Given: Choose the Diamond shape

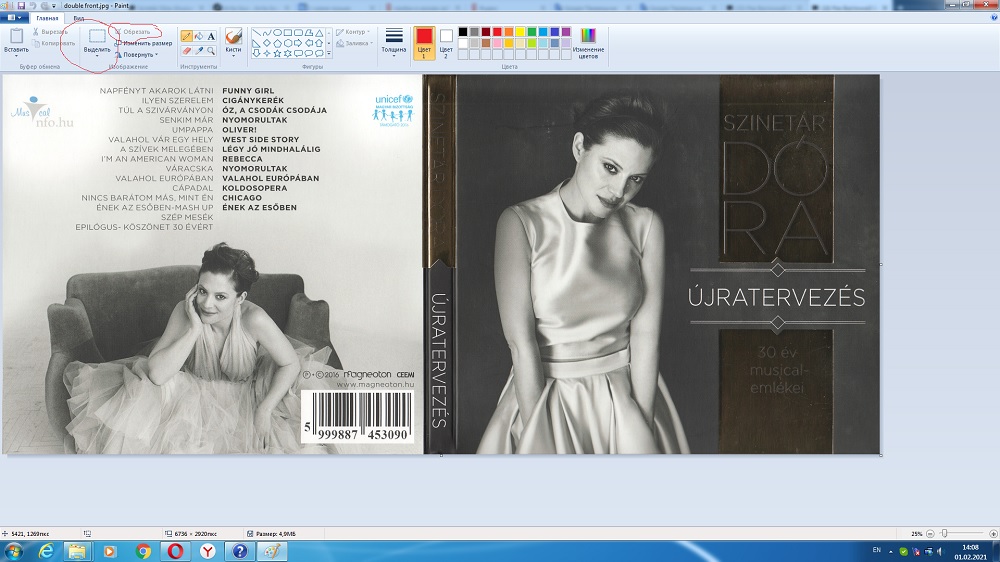Looking at the screenshot, I should tap(267, 43).
